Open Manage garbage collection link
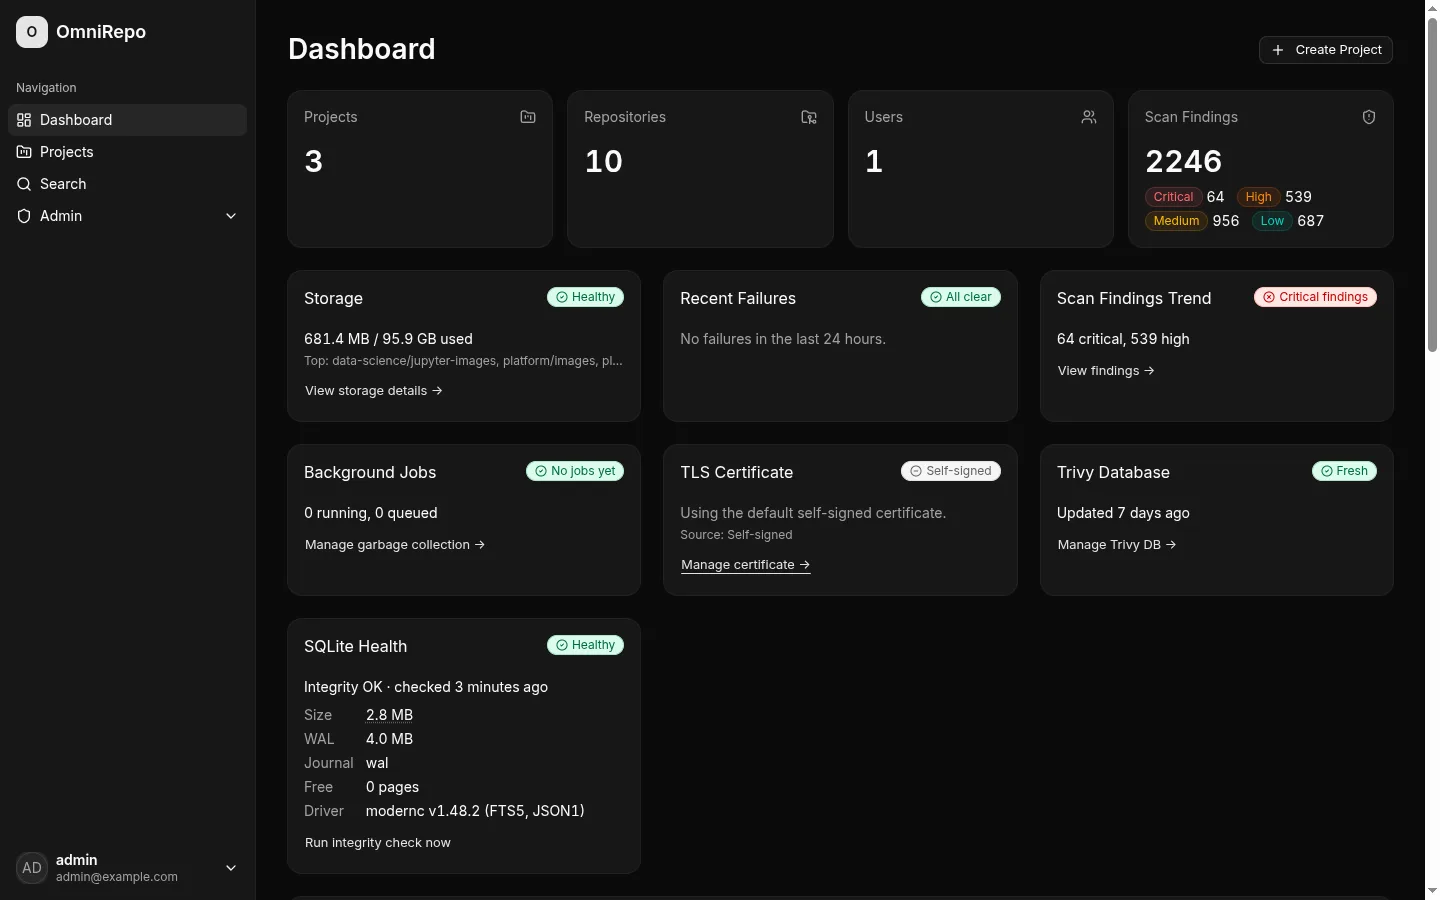1440x900 pixels. click(x=395, y=545)
